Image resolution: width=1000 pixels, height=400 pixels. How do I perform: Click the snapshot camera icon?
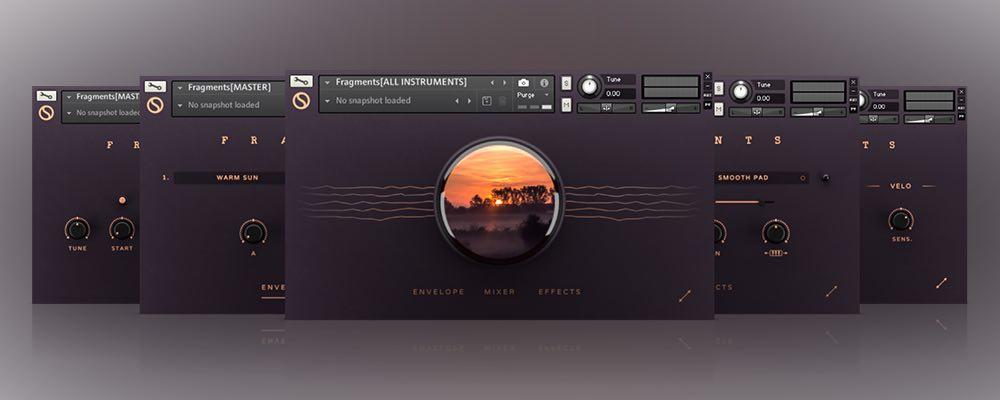(x=523, y=82)
